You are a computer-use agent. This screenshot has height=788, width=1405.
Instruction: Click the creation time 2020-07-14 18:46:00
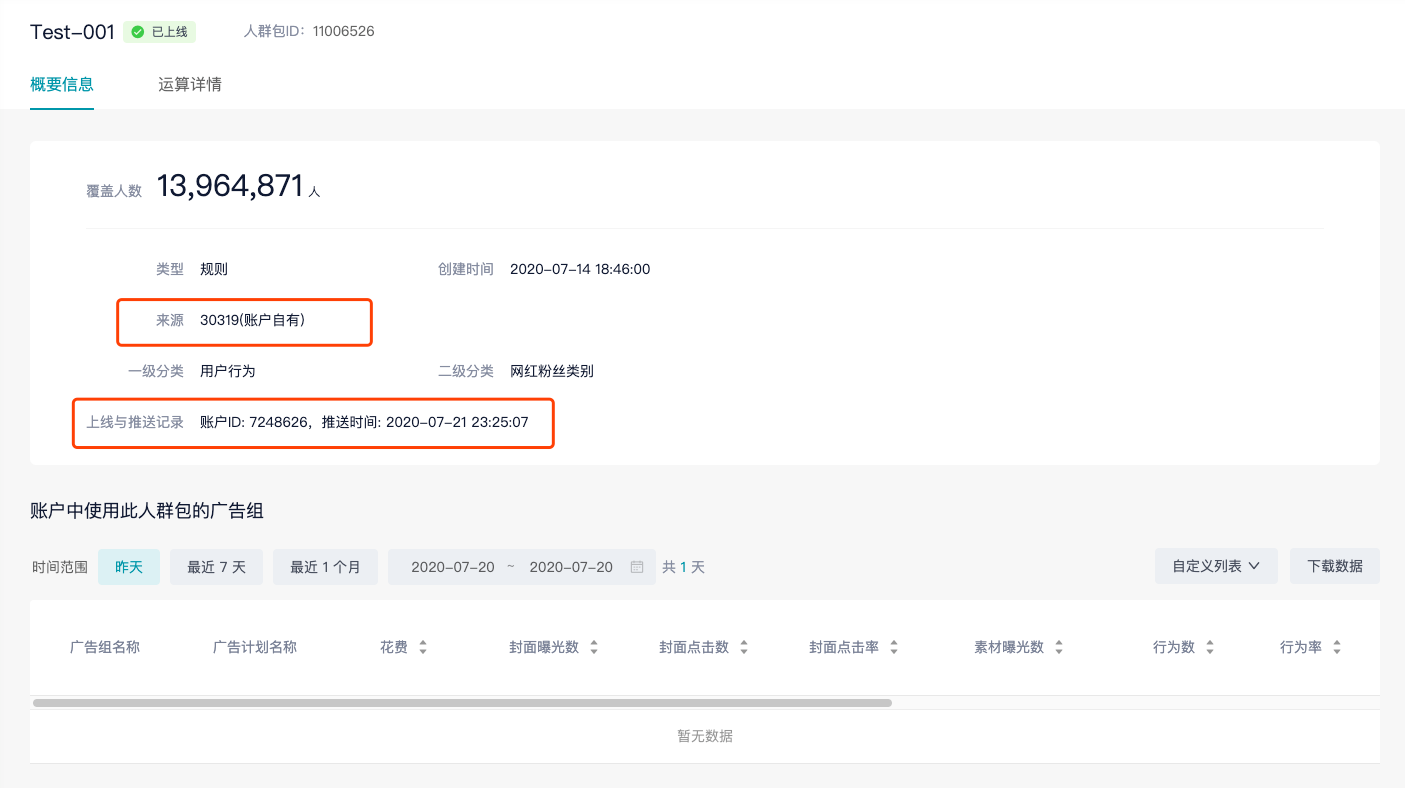pos(580,269)
